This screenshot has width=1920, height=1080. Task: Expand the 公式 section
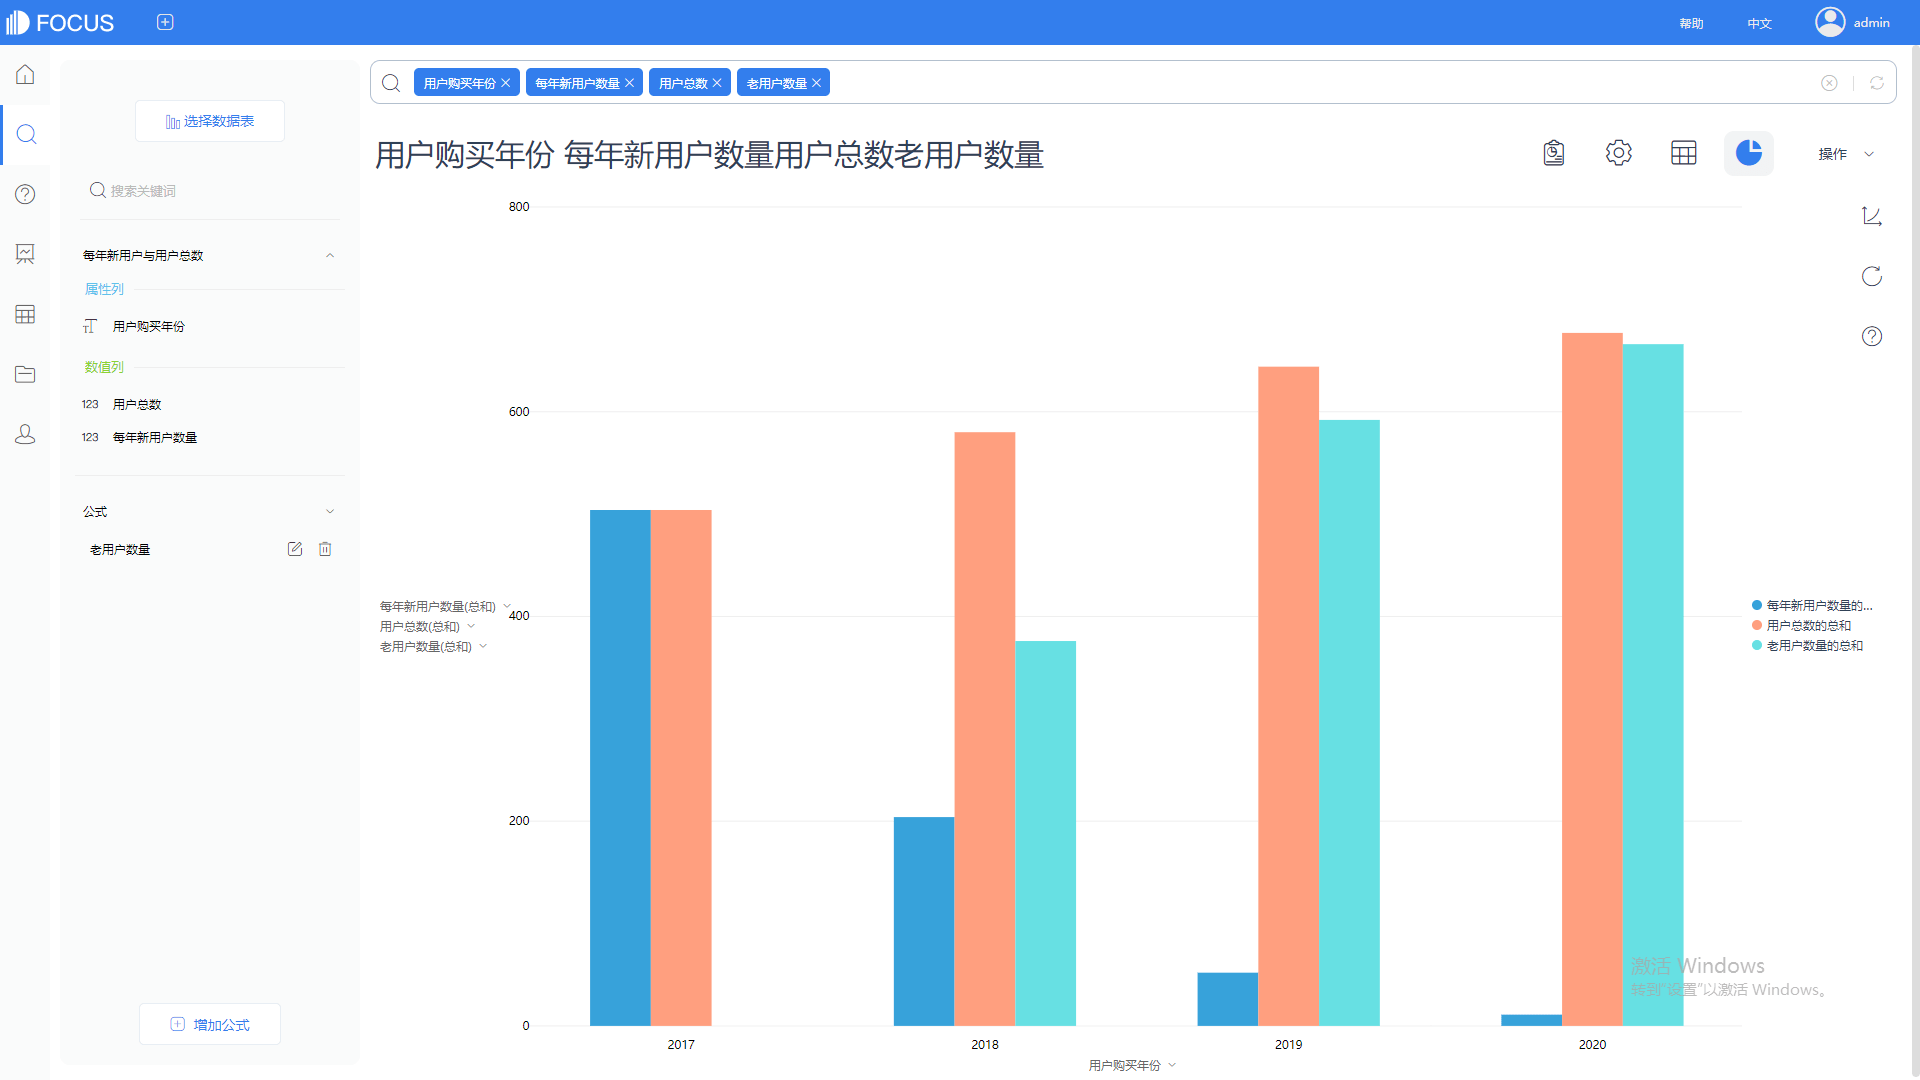pos(330,510)
